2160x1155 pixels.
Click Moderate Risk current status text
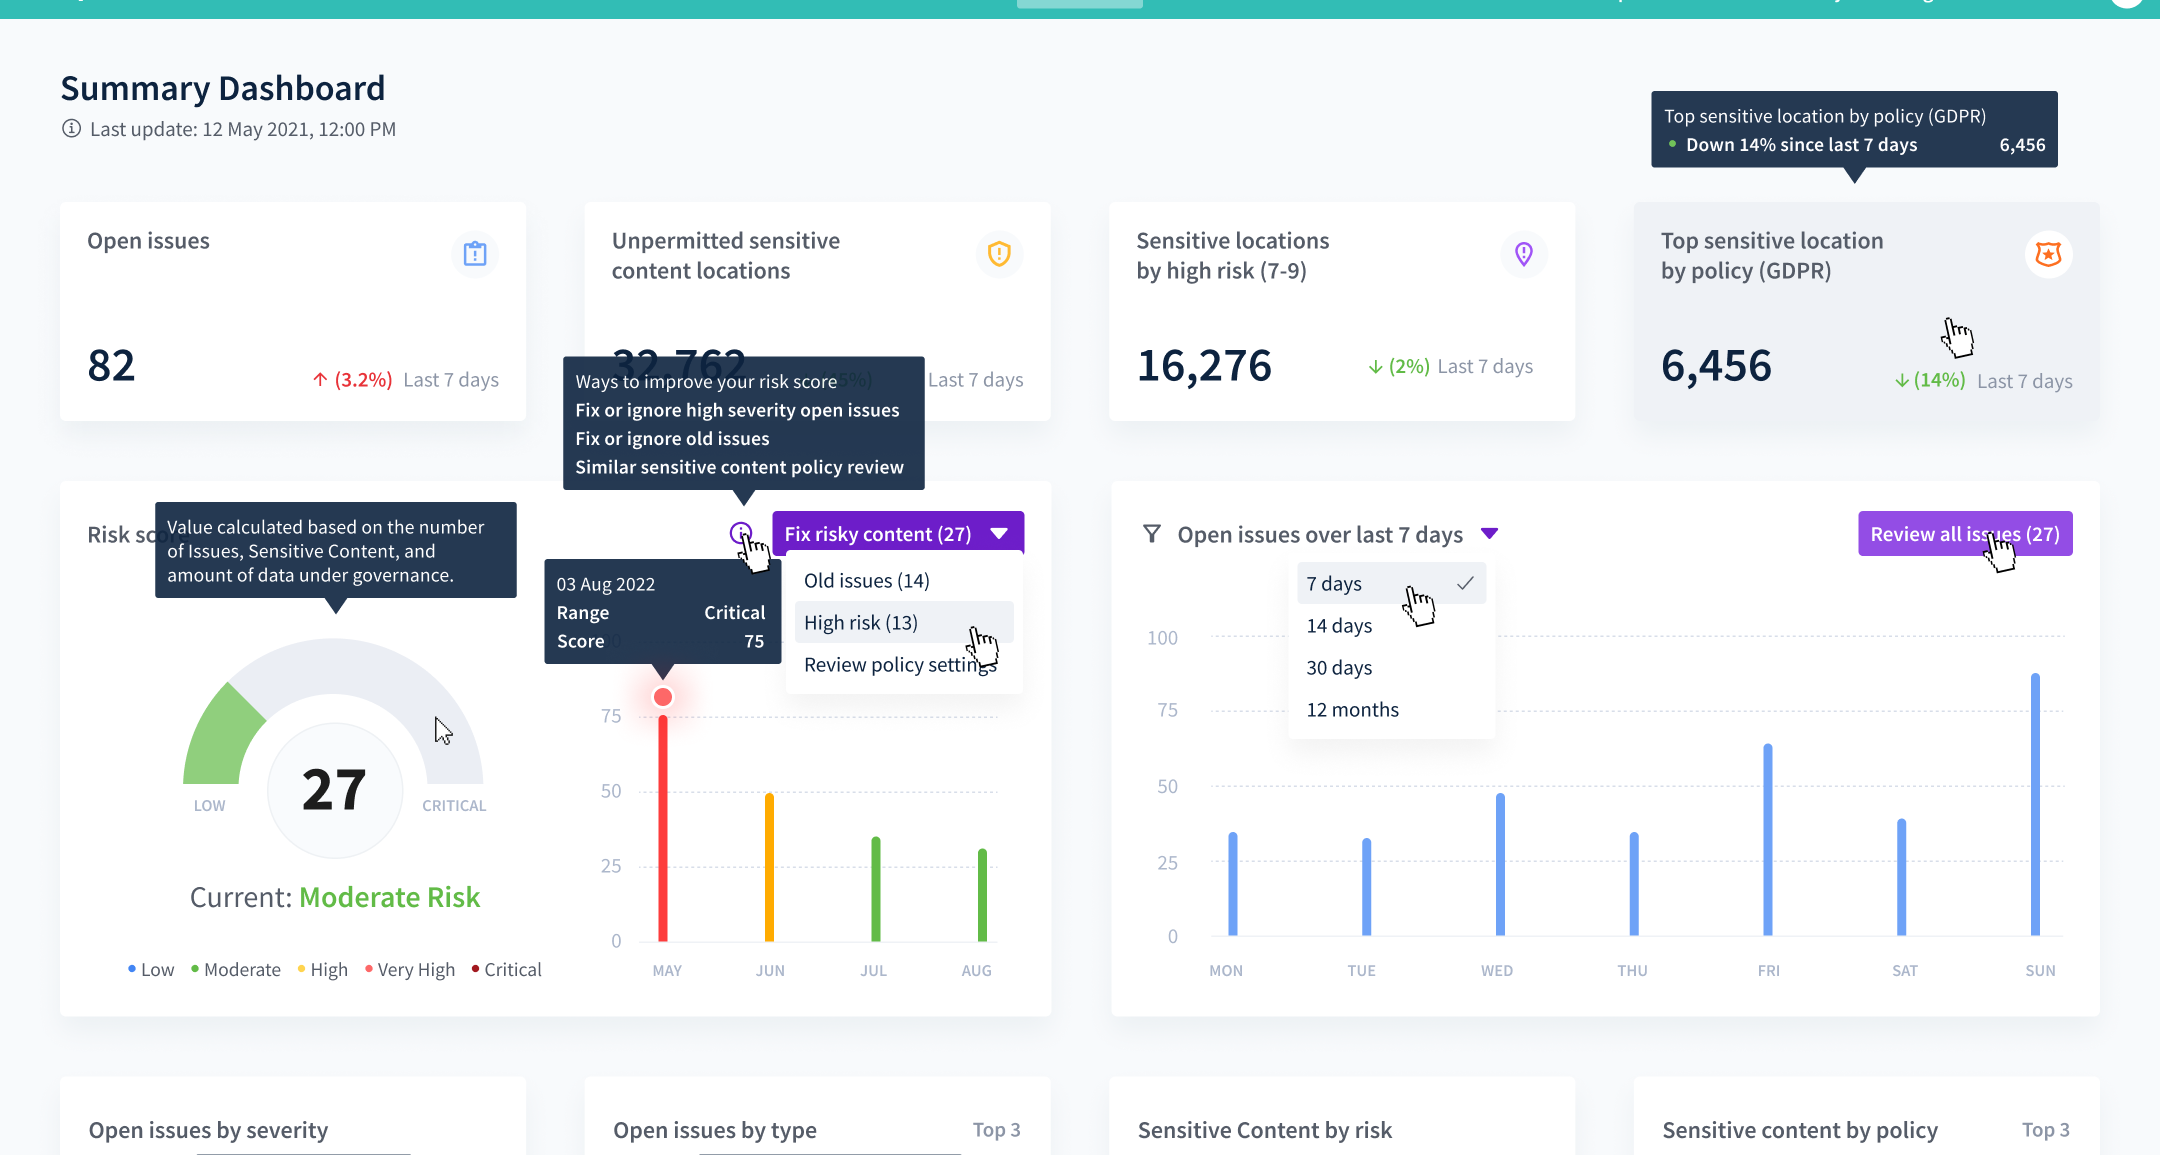click(x=390, y=897)
